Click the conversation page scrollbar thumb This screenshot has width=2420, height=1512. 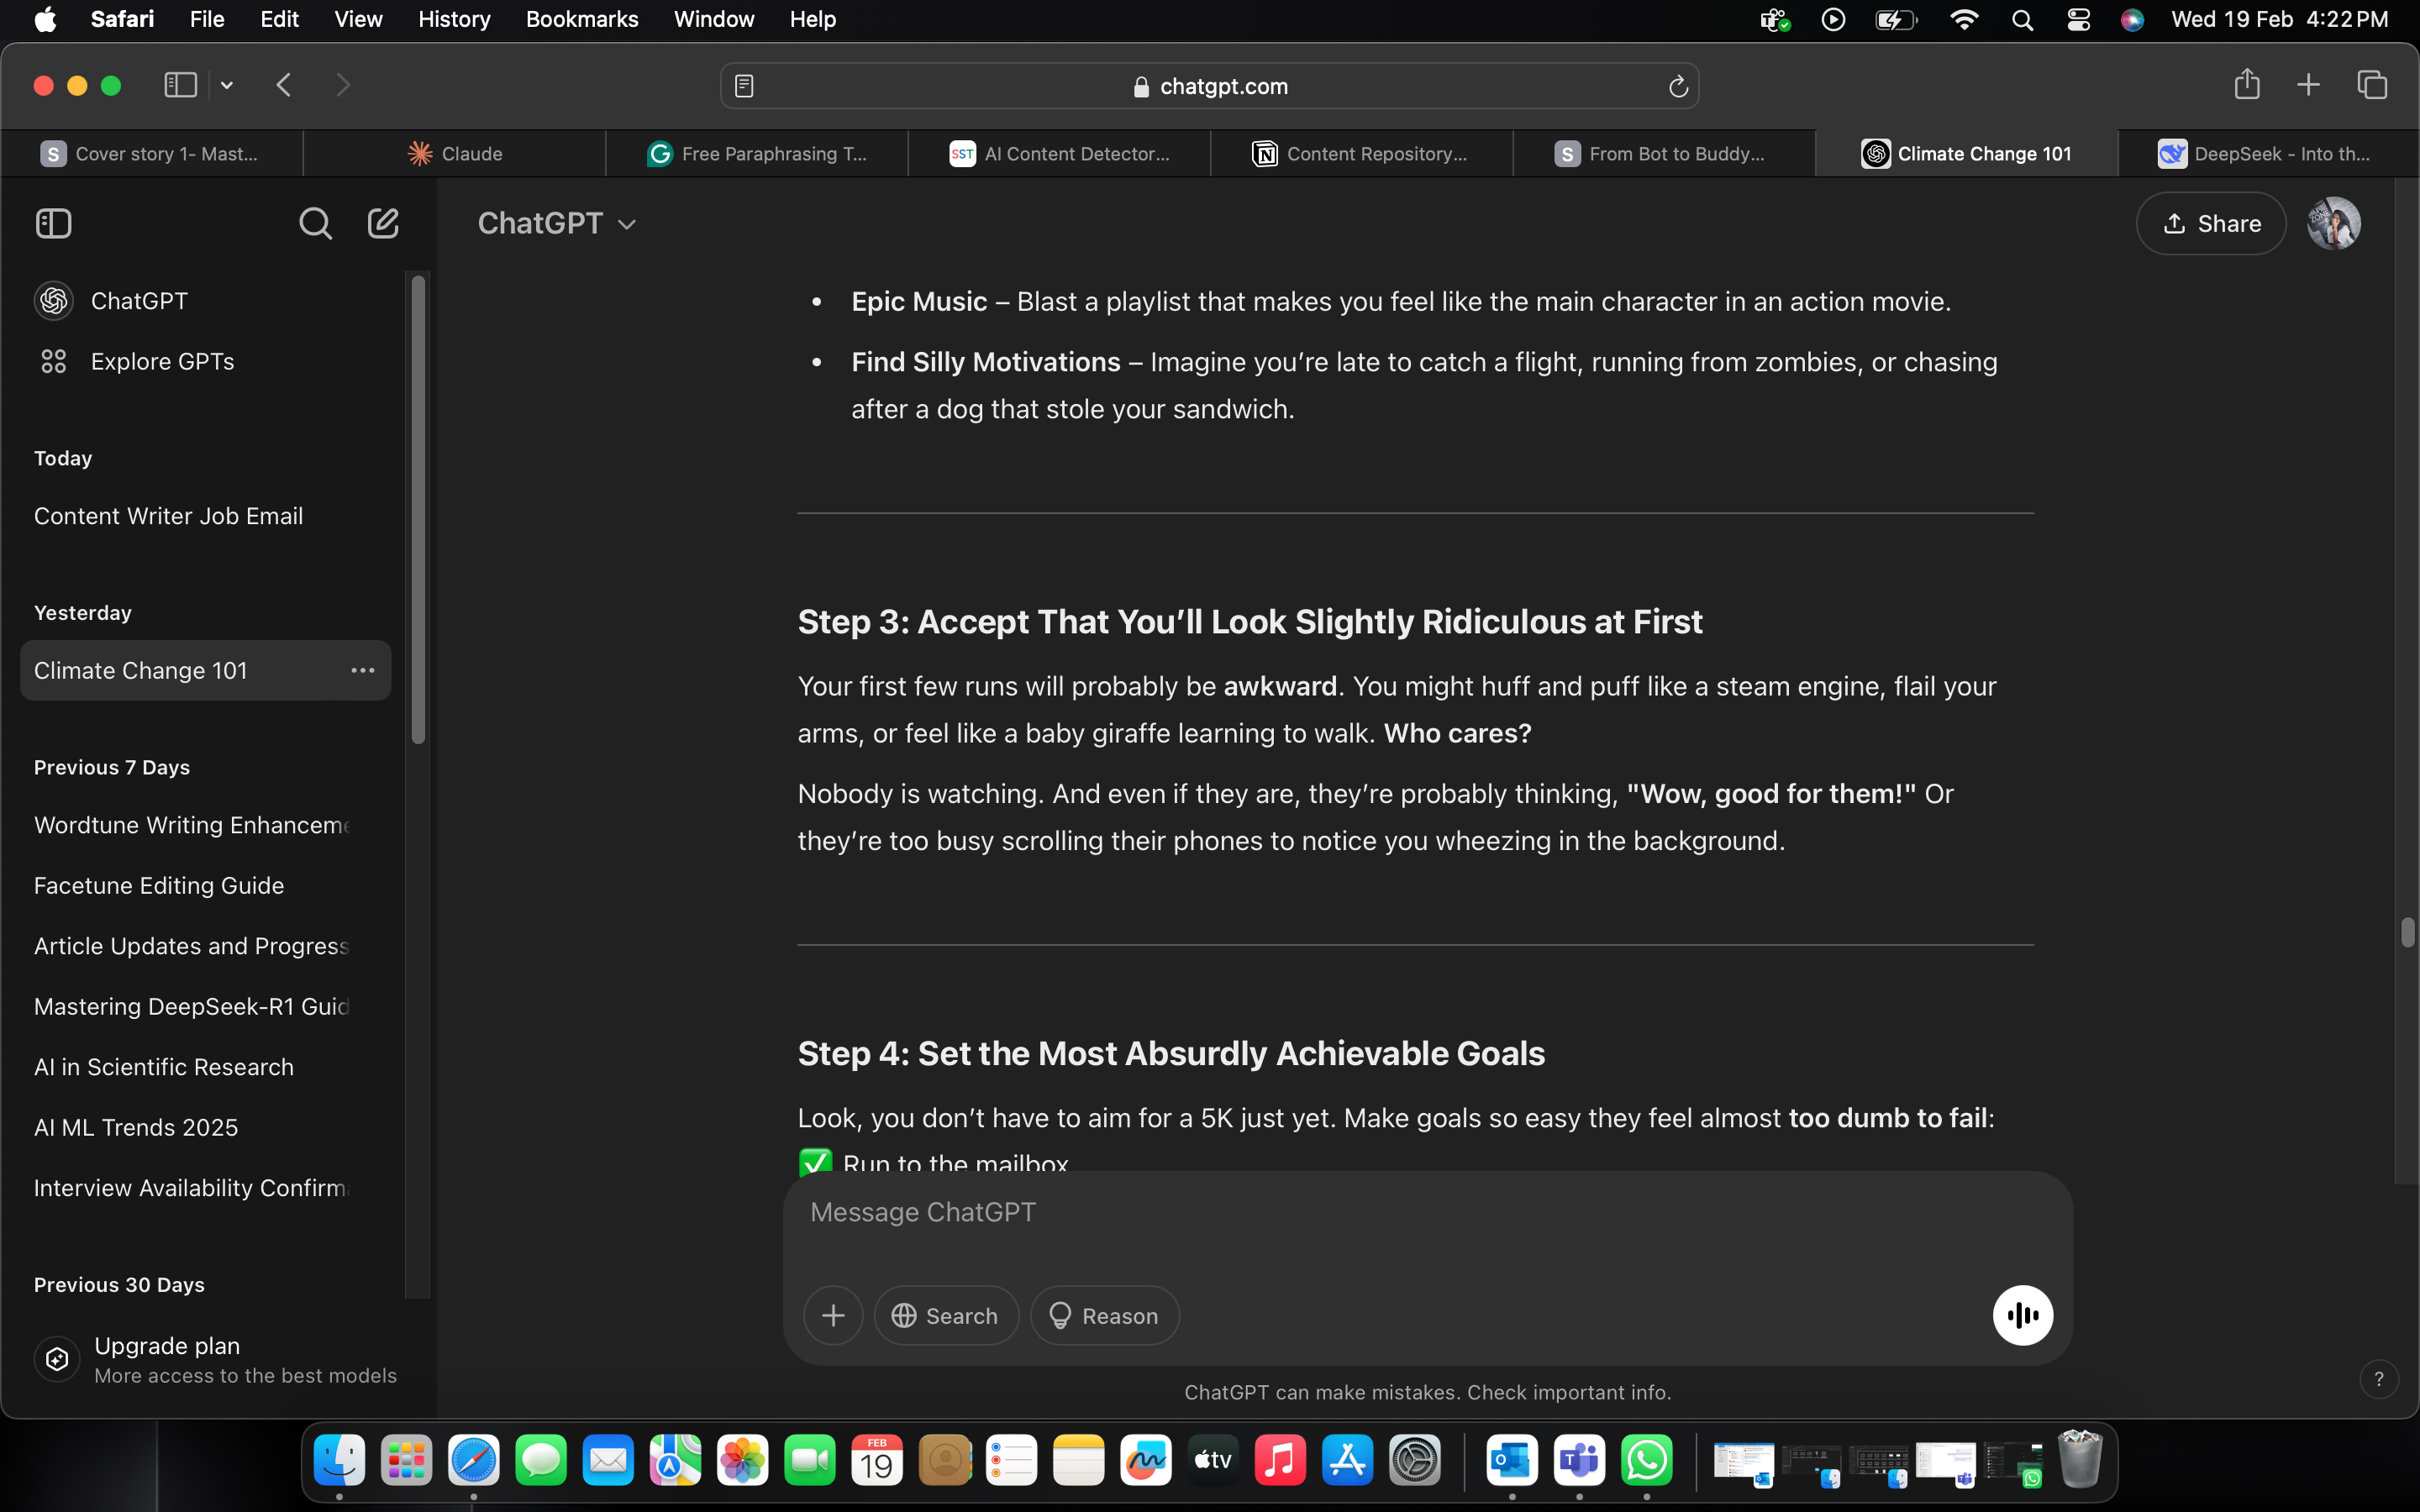tap(2407, 932)
